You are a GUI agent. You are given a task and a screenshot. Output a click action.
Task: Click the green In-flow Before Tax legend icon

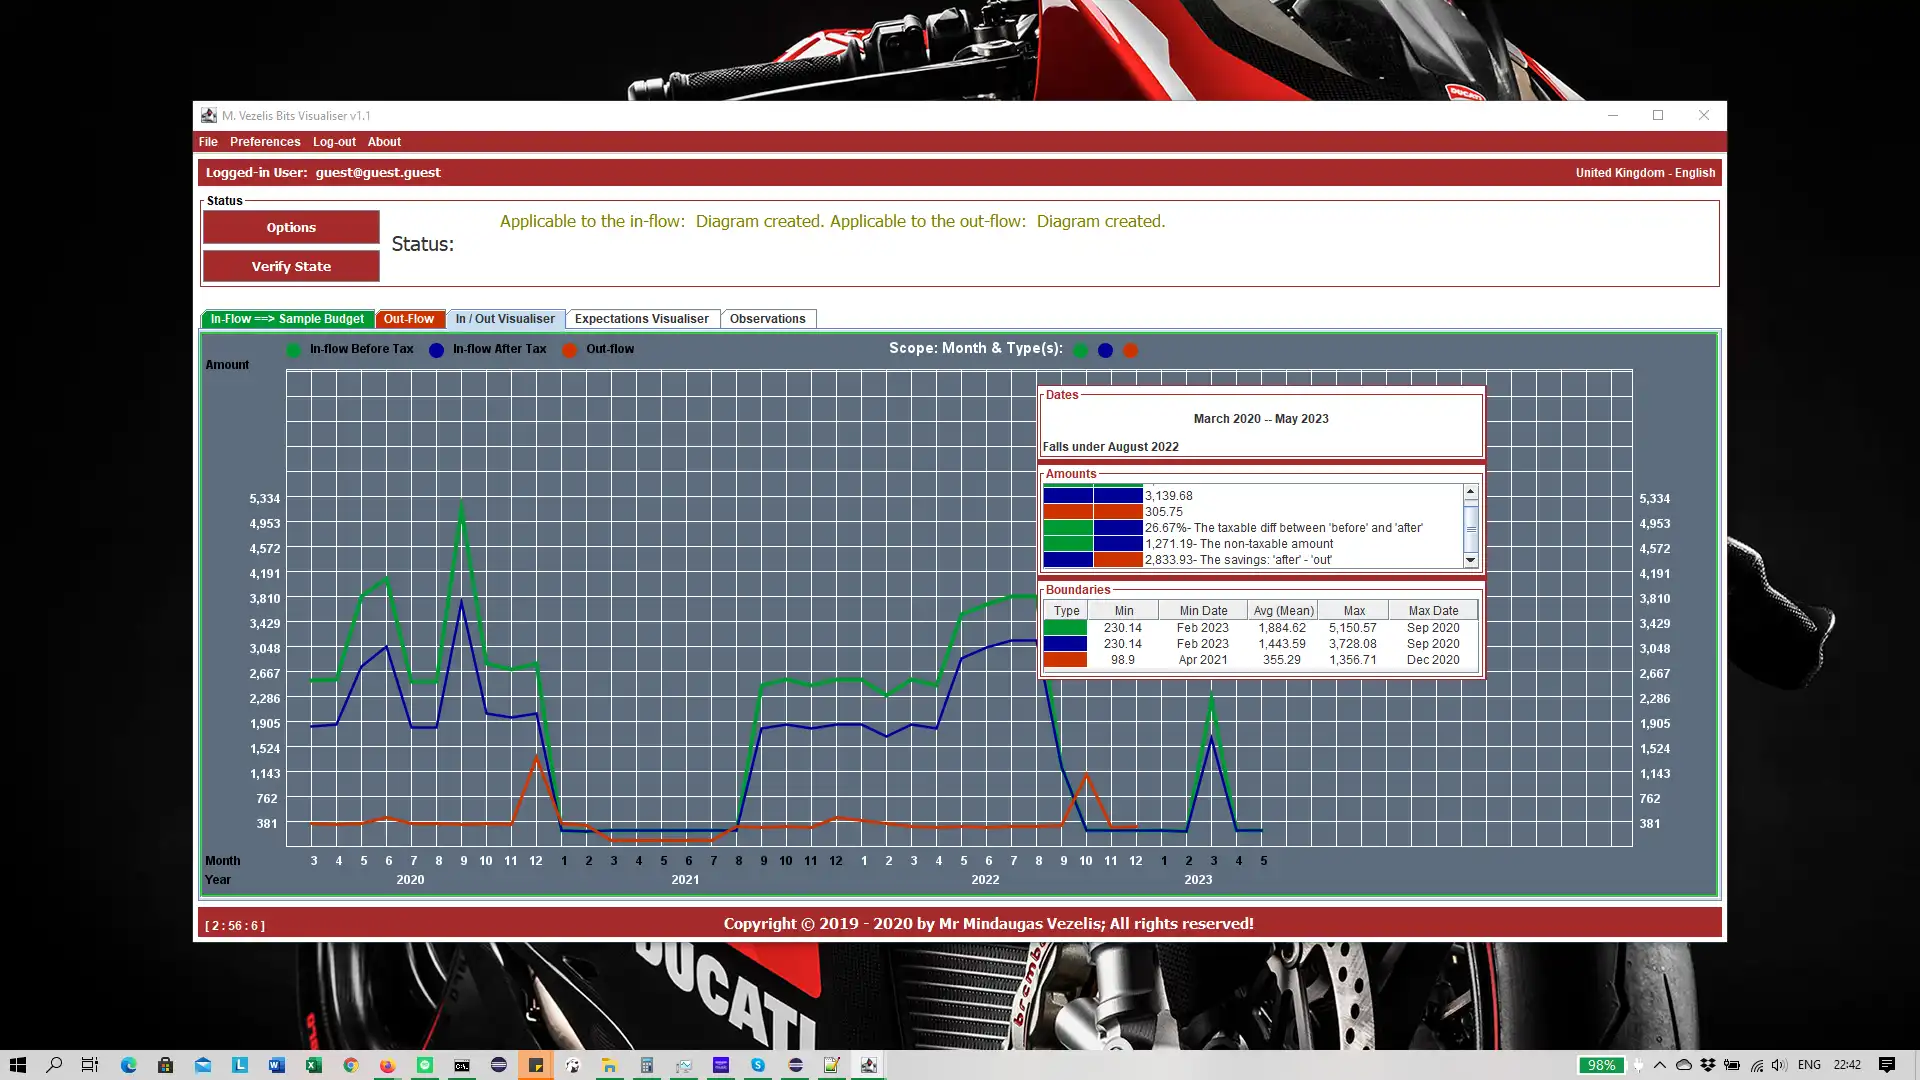point(293,348)
